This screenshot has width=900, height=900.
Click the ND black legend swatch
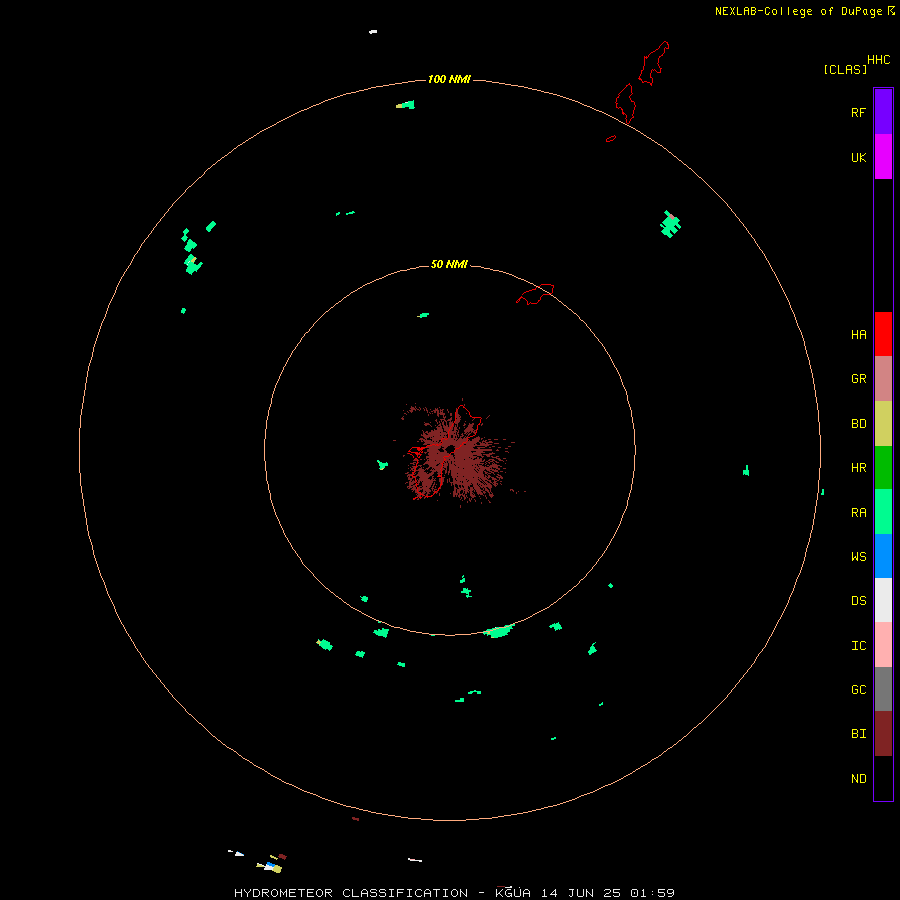[883, 778]
